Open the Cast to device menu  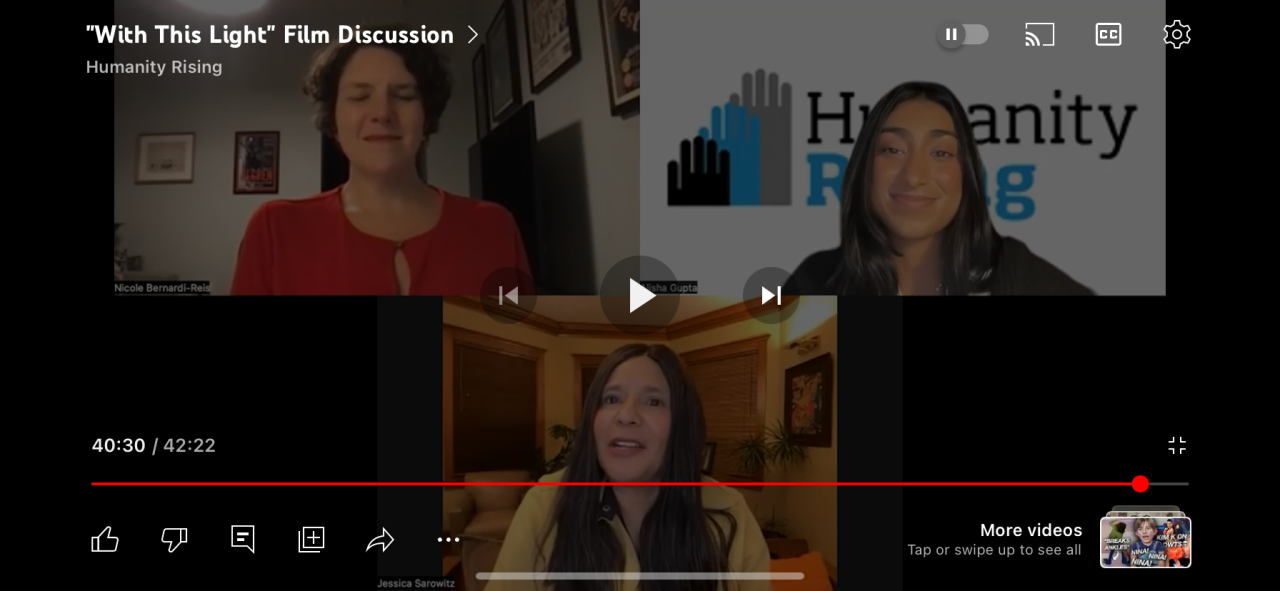click(x=1040, y=35)
